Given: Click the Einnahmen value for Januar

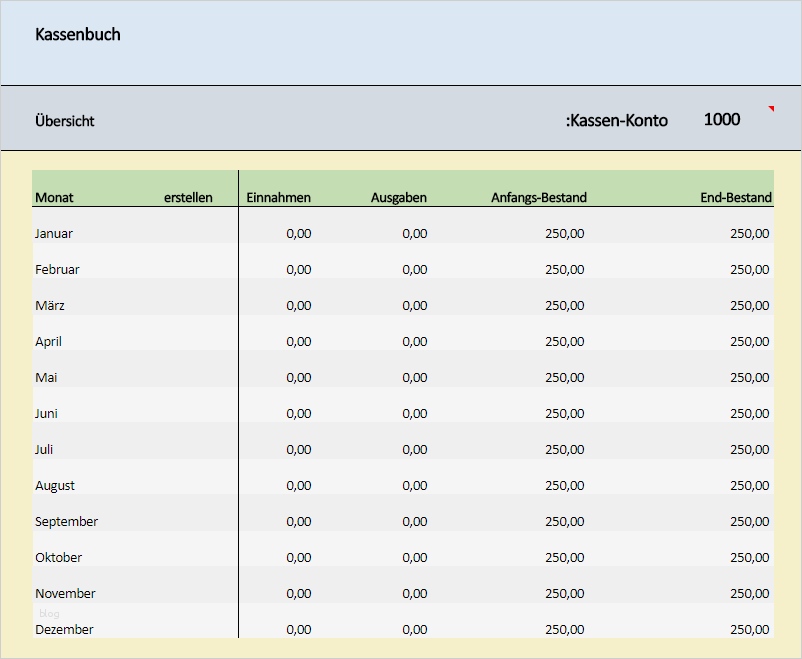Looking at the screenshot, I should tap(299, 233).
